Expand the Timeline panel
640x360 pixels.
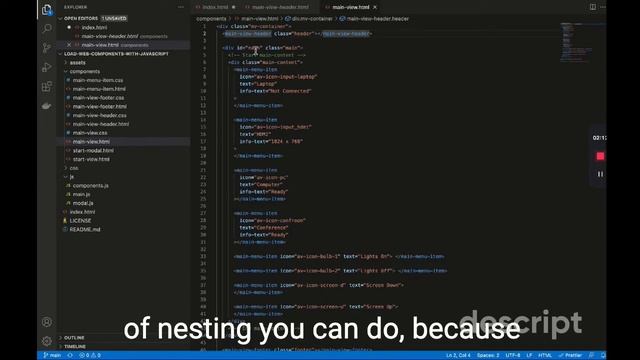(75, 347)
